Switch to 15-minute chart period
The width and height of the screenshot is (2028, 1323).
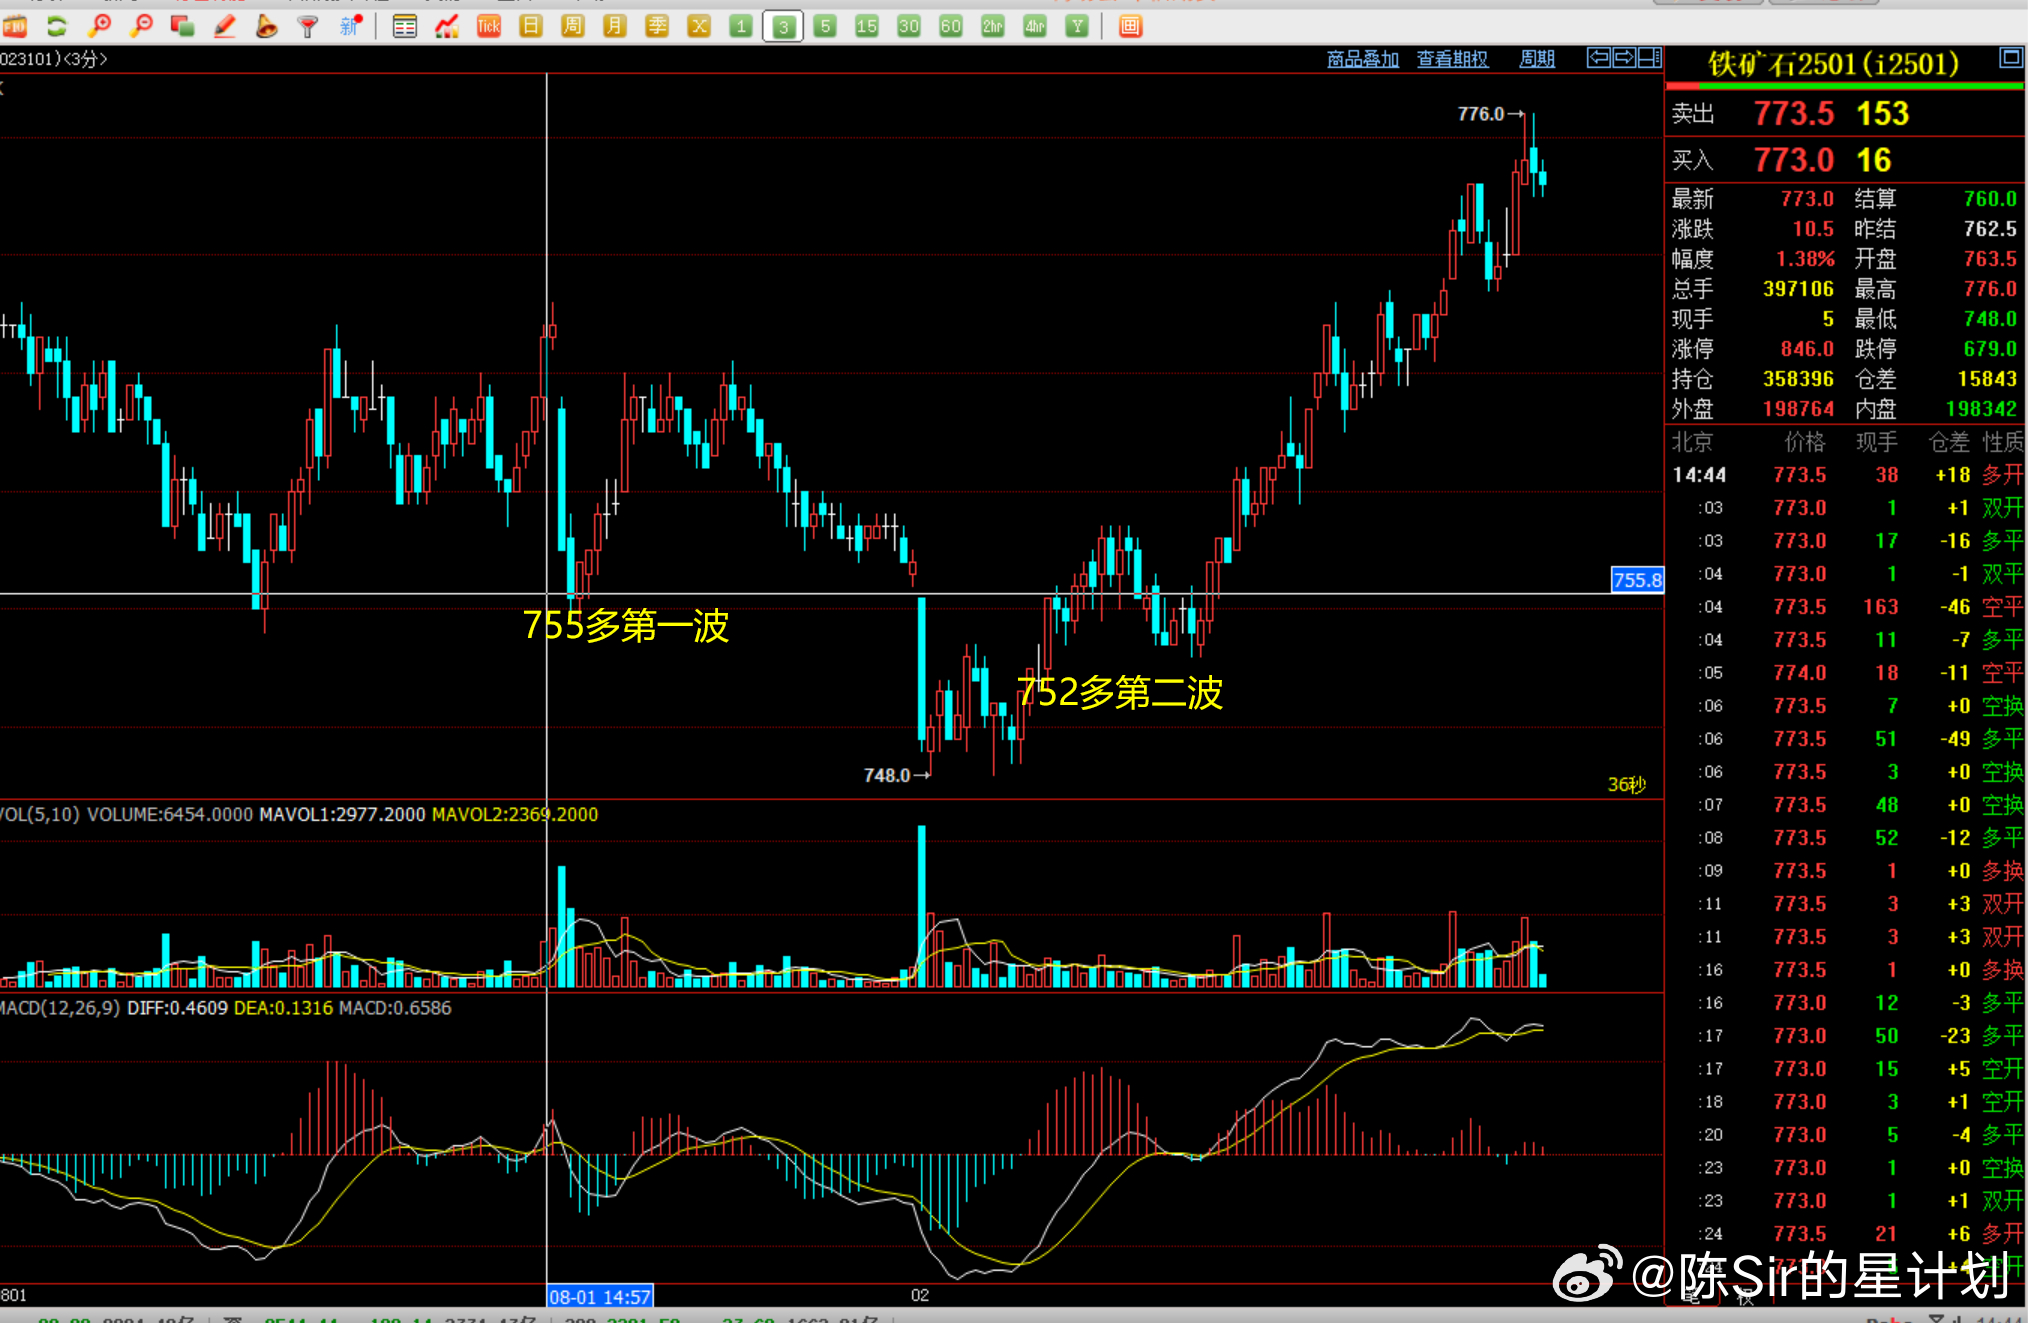tap(866, 26)
